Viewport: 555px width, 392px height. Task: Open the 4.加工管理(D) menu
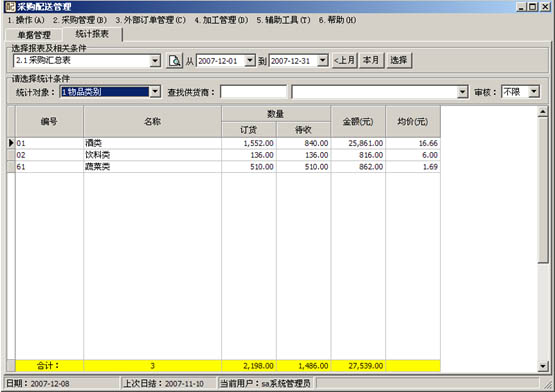click(x=221, y=20)
